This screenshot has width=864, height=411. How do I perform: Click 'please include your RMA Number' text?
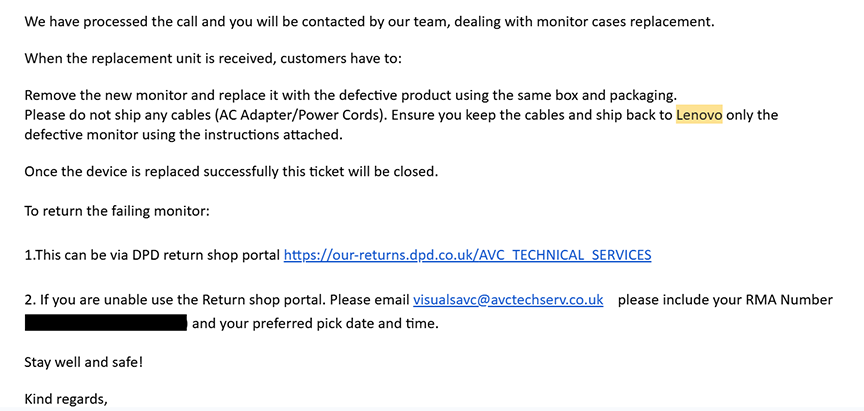click(725, 300)
